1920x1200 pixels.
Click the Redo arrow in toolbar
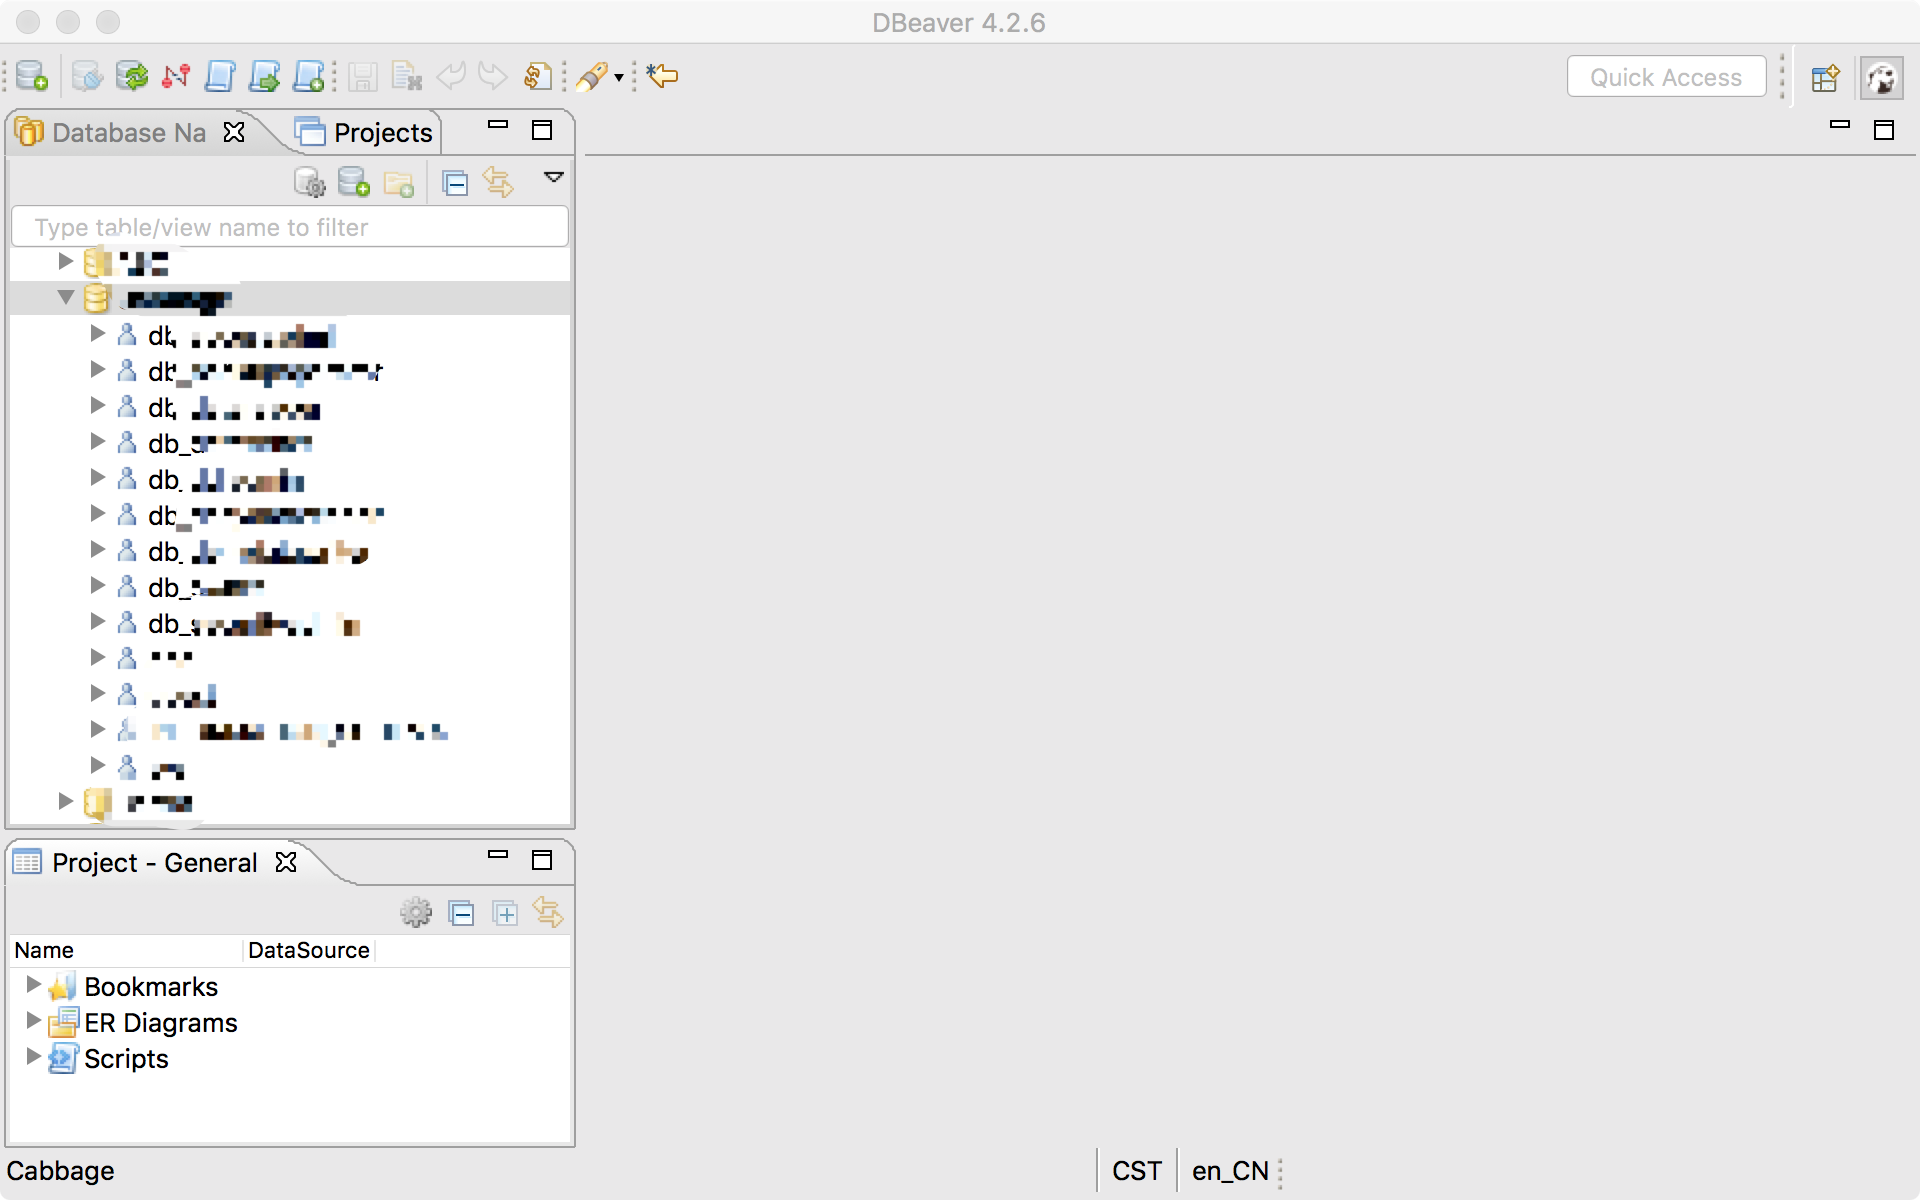492,76
